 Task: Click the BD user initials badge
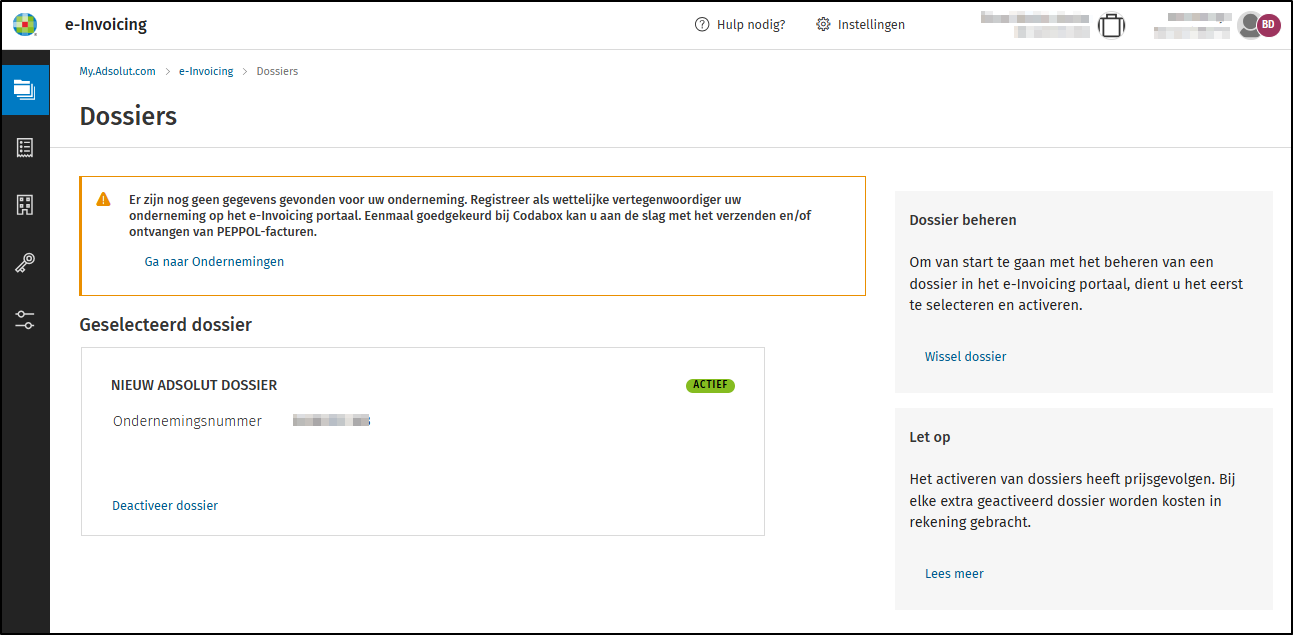1268,25
